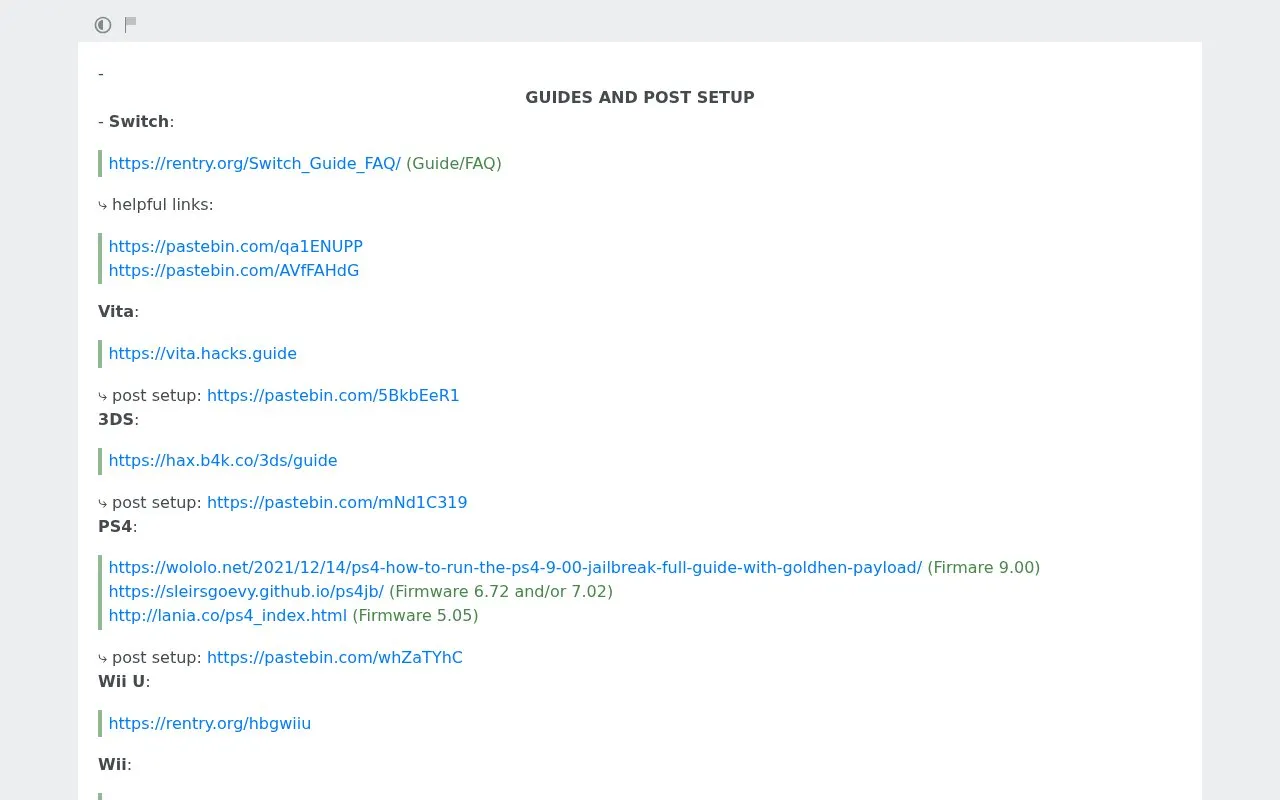Image resolution: width=1280 pixels, height=800 pixels.
Task: Open pastebin link AVfFAHdG
Action: pos(233,270)
